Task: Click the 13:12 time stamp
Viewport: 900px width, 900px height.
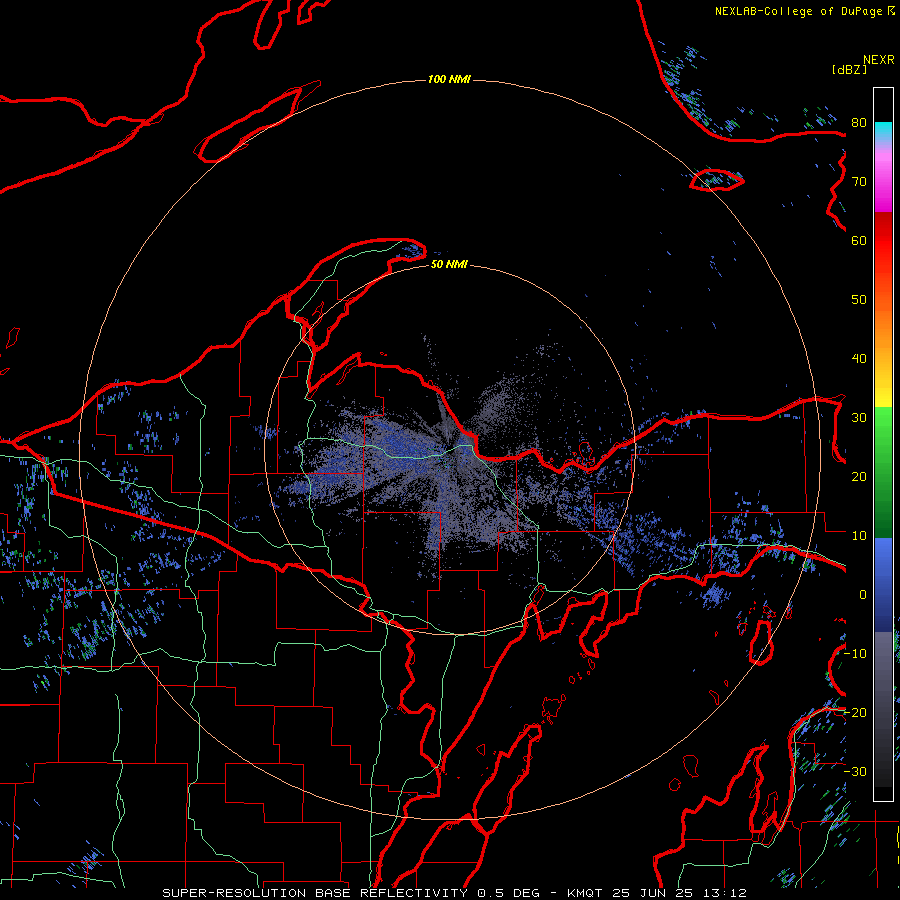Action: 724,893
